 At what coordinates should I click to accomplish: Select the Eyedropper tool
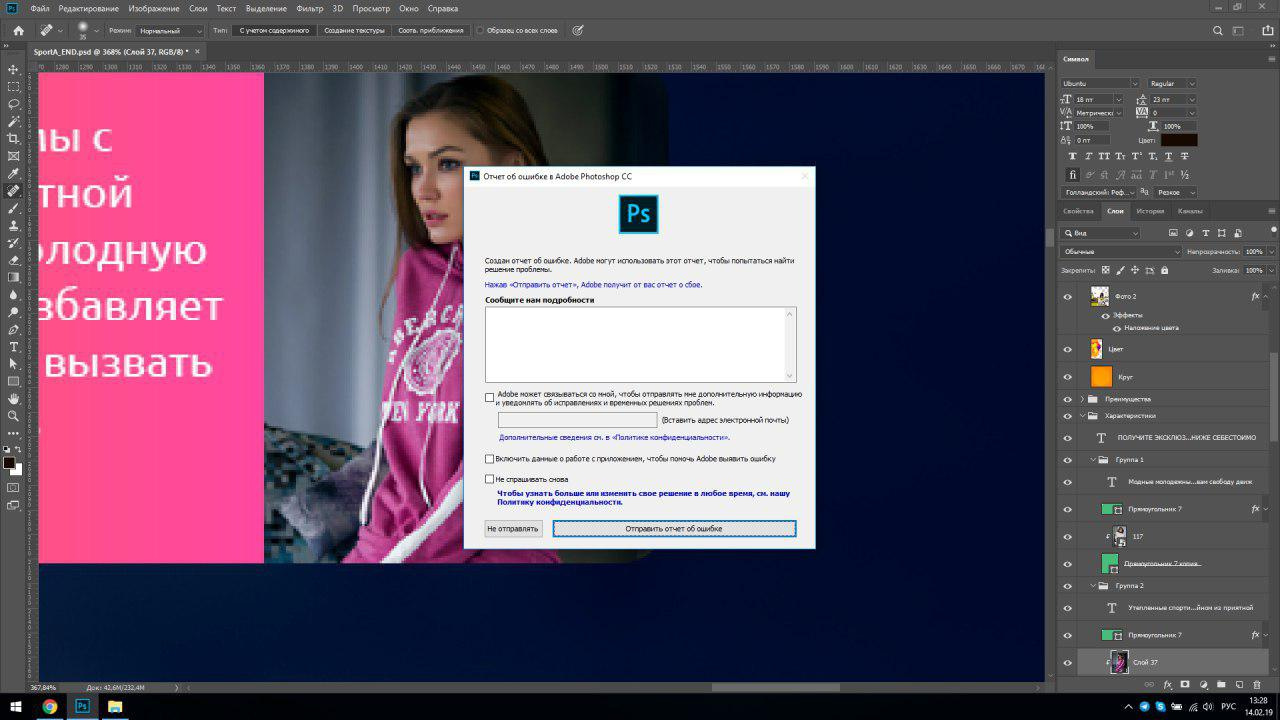(14, 173)
